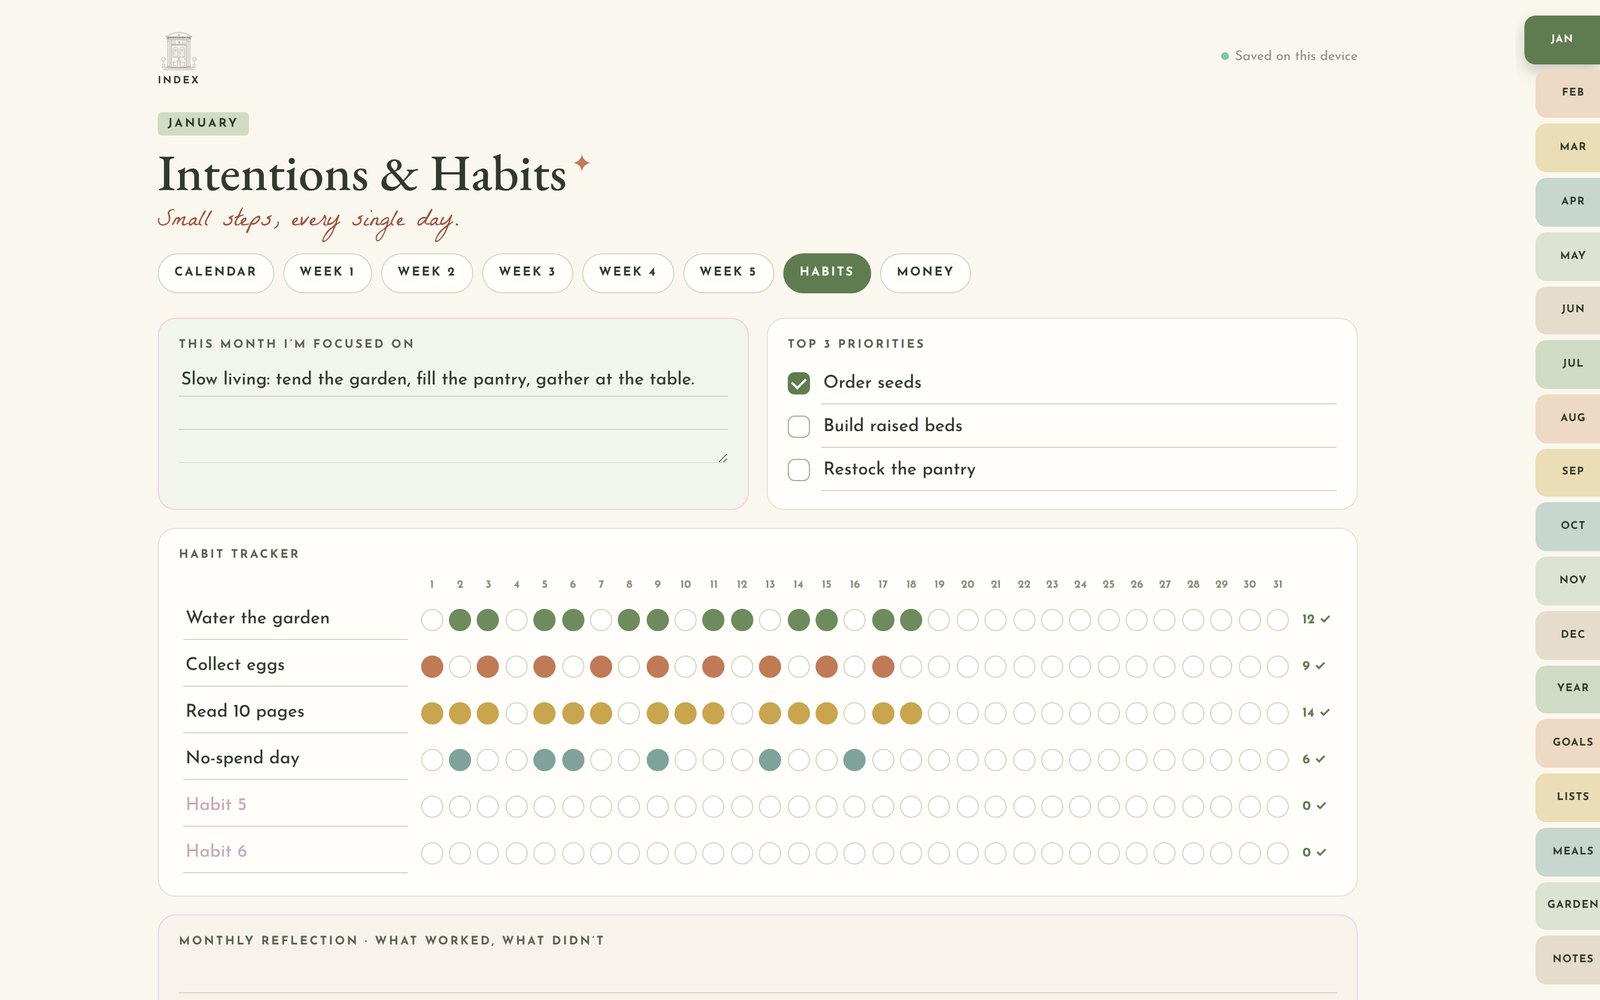Select the Habits tab
Image resolution: width=1600 pixels, height=1000 pixels.
click(x=827, y=272)
